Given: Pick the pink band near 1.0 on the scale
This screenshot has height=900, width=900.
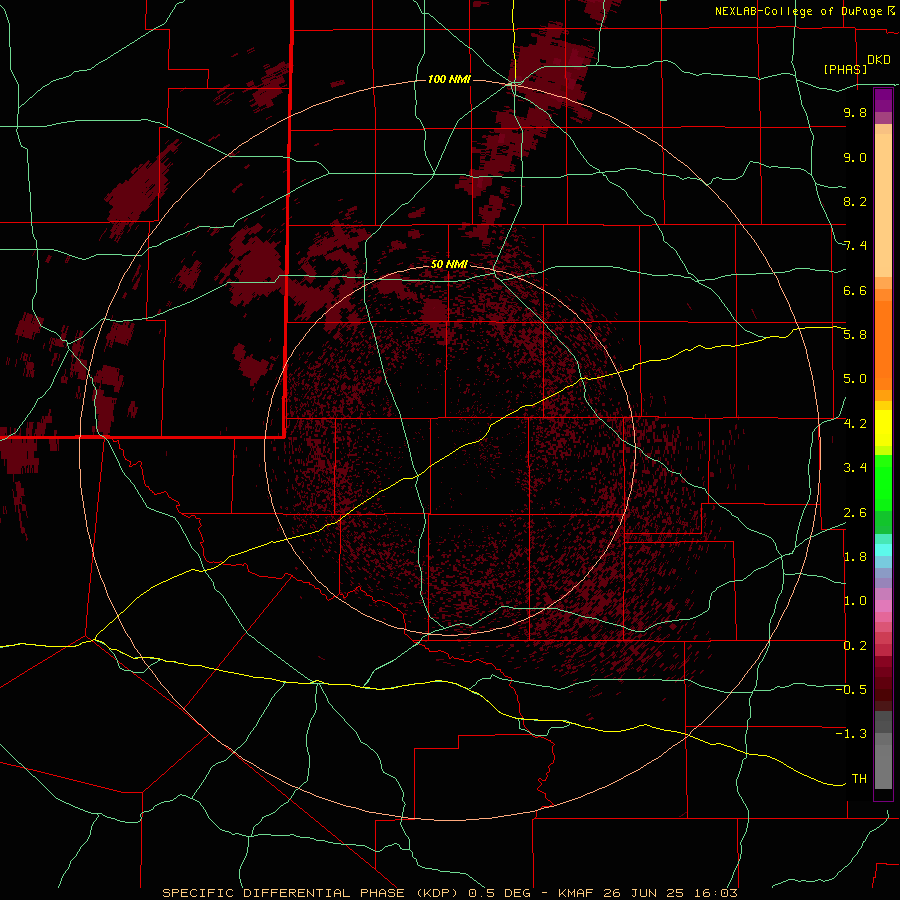Looking at the screenshot, I should tap(883, 606).
